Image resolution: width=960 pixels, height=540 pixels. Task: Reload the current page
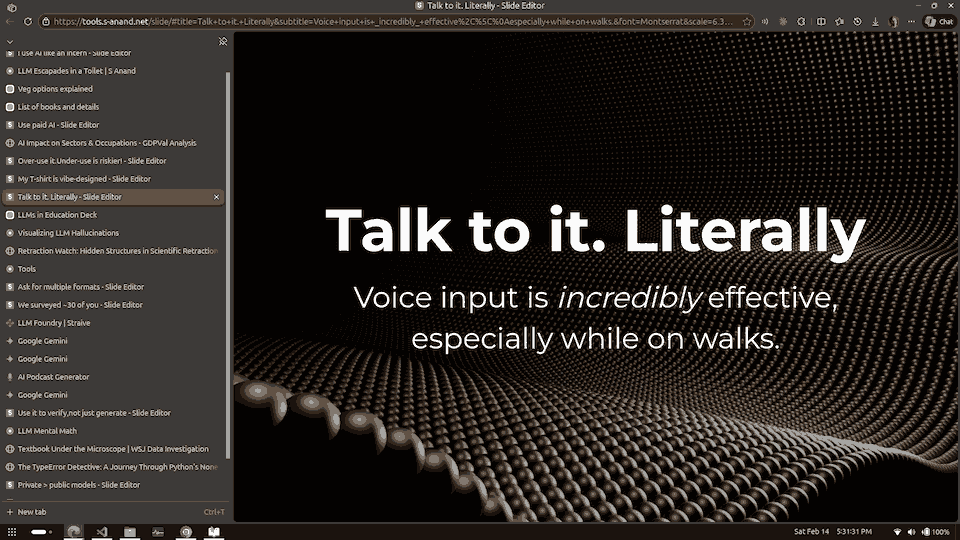pos(28,21)
